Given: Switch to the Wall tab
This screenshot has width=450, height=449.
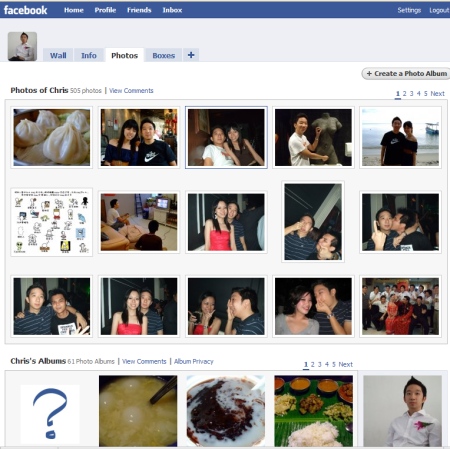Looking at the screenshot, I should (58, 55).
